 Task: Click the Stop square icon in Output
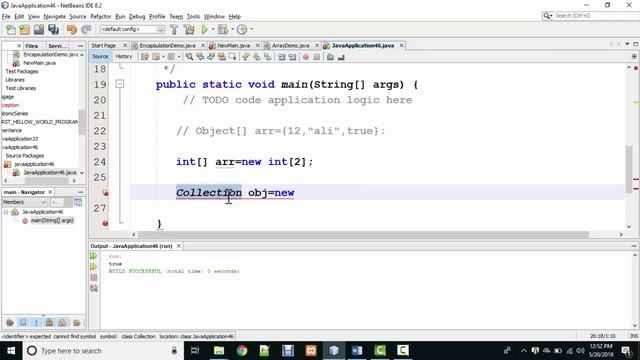click(94, 278)
